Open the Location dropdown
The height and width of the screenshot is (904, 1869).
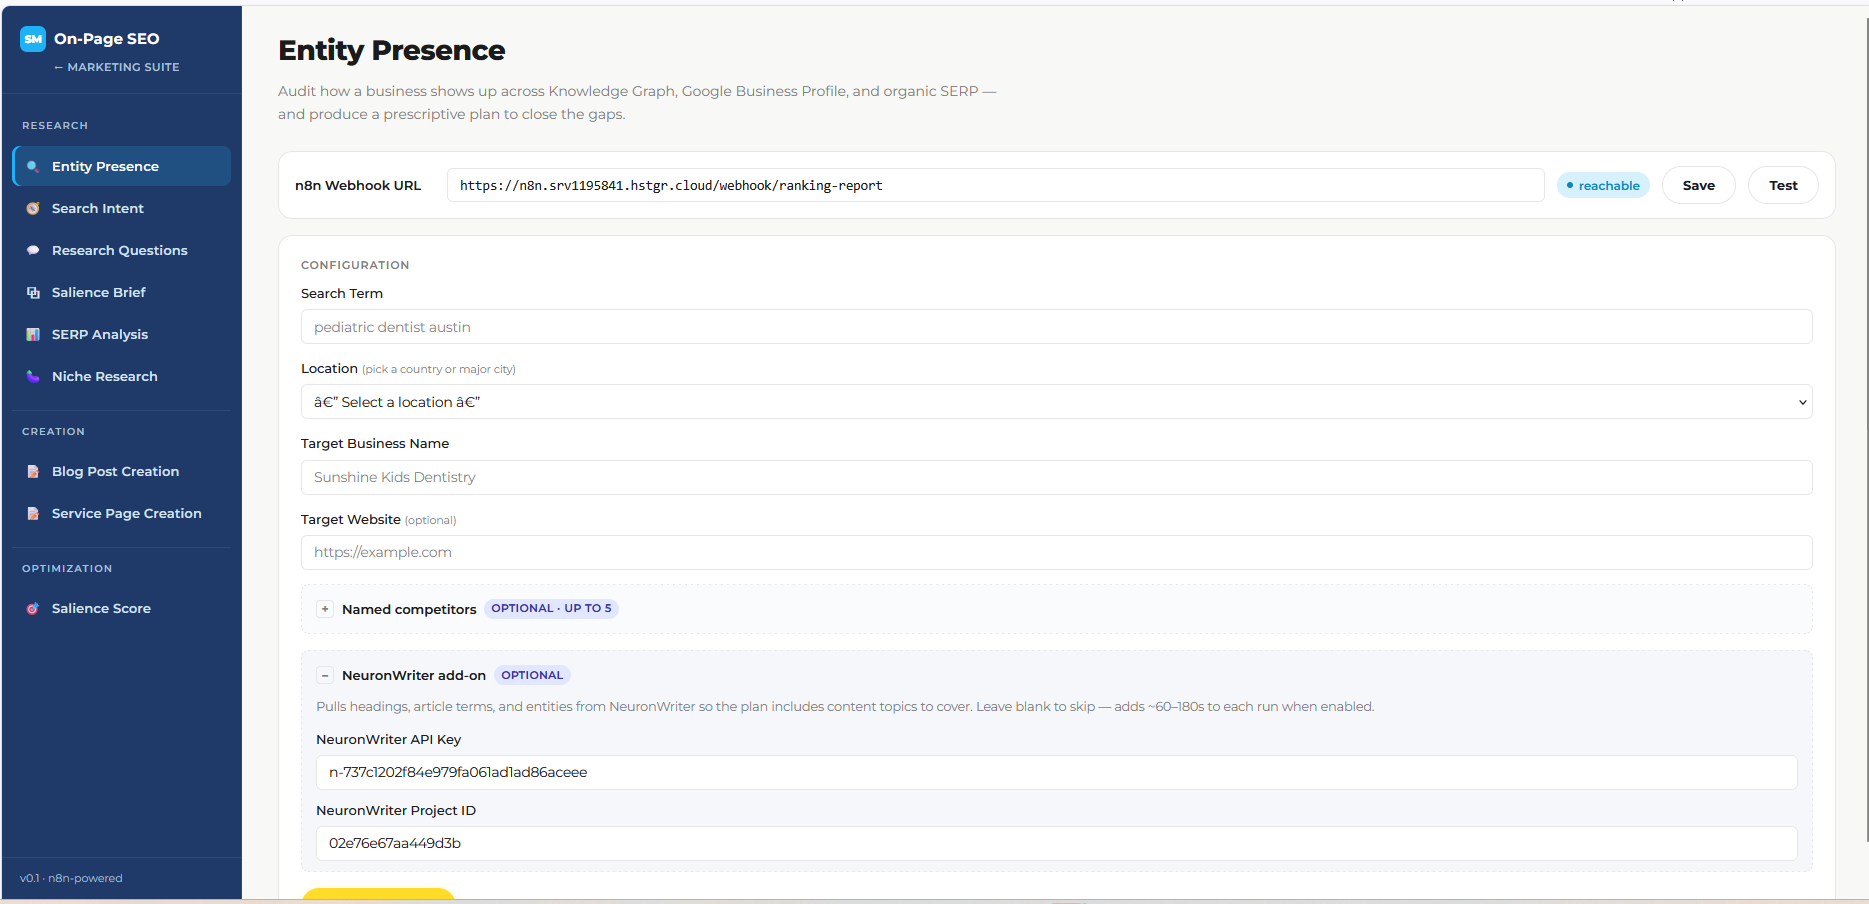click(1056, 402)
